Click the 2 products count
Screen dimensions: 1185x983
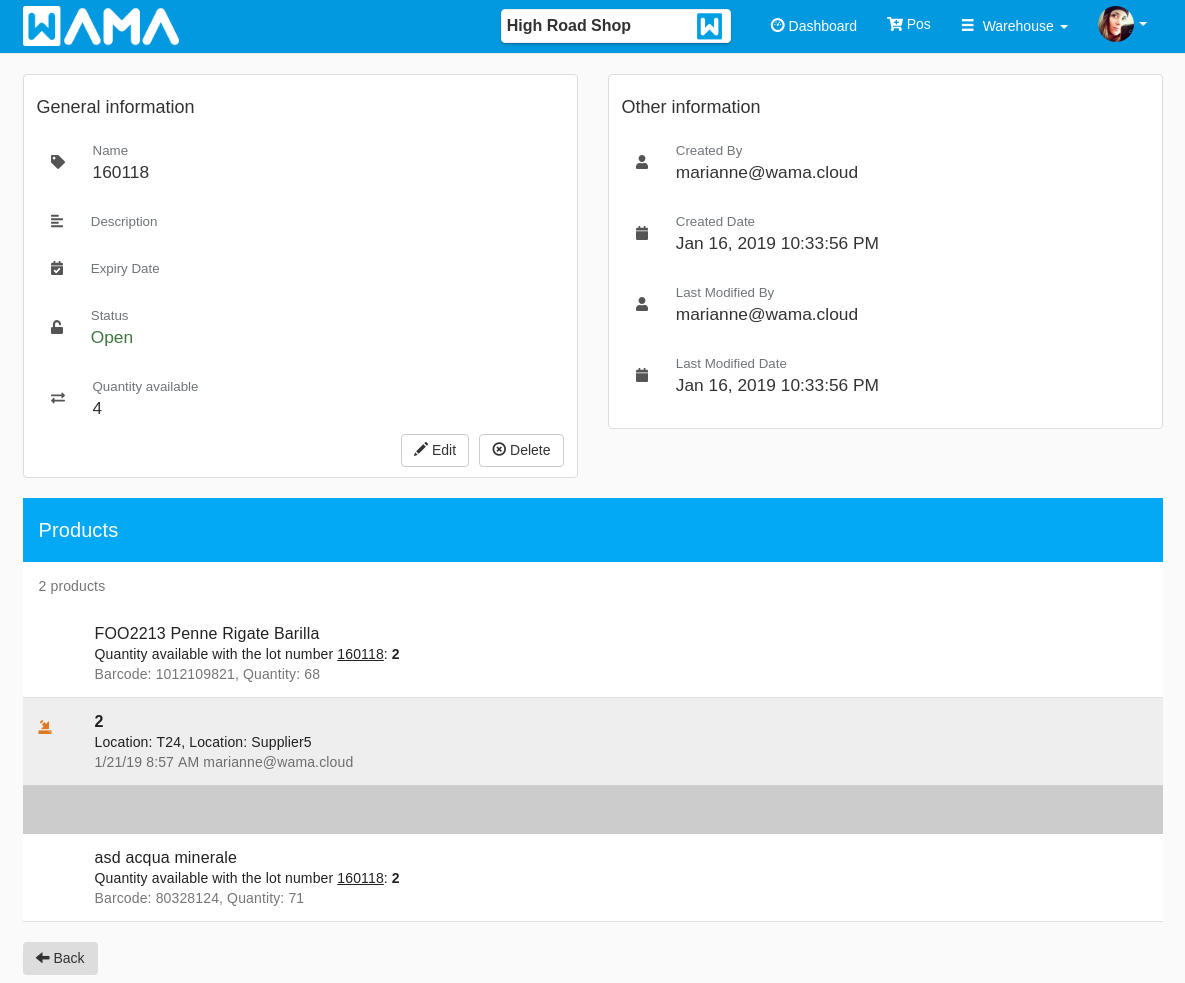72,586
